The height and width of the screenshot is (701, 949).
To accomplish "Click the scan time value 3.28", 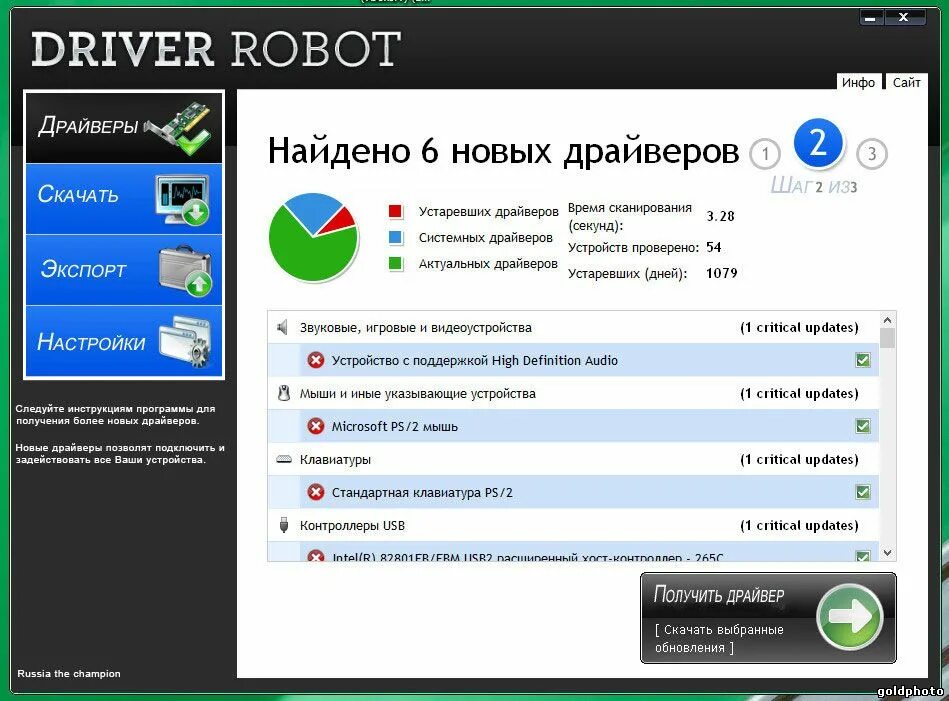I will 720,216.
